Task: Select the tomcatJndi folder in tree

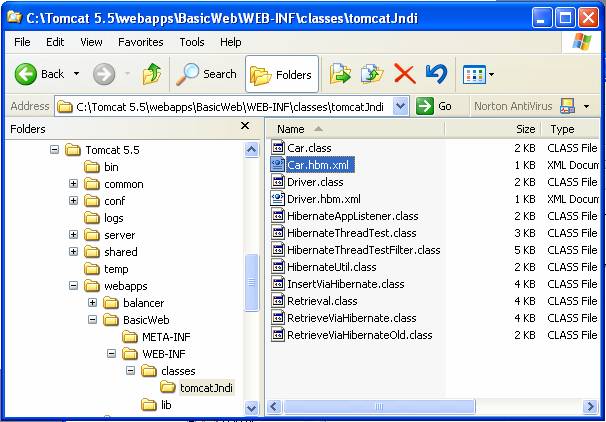Action: (197, 388)
